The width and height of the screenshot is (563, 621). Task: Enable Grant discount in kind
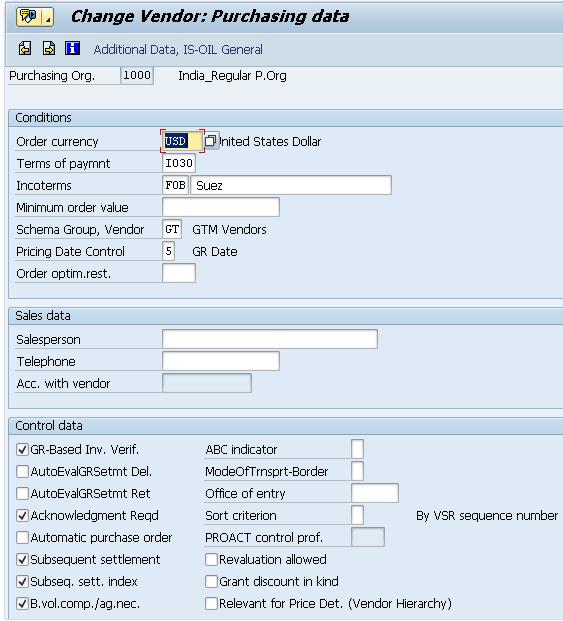pyautogui.click(x=211, y=581)
